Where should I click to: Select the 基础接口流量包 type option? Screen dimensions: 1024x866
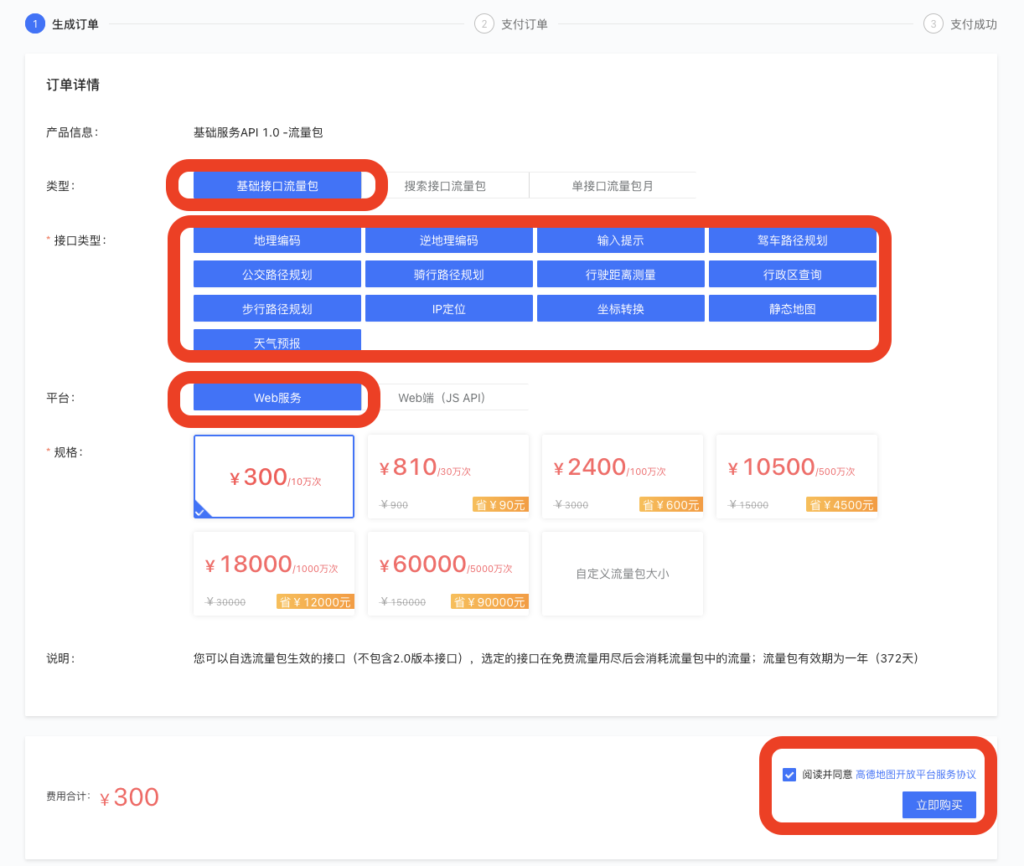tap(277, 186)
